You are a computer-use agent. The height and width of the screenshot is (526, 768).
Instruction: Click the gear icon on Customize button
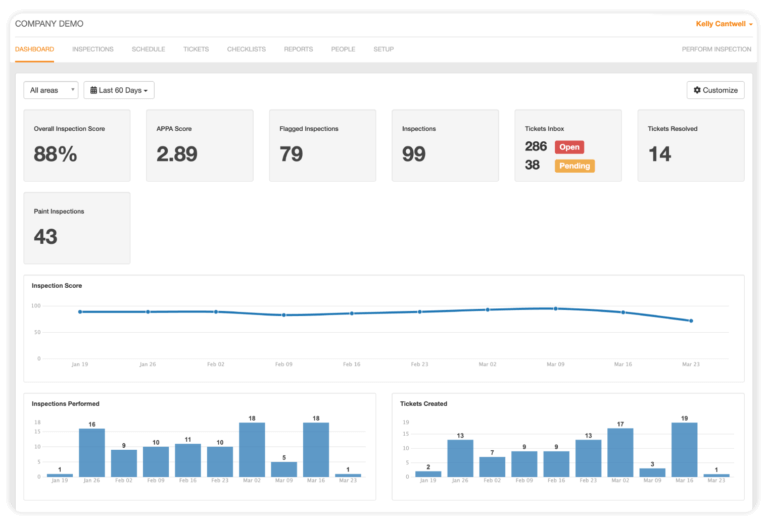[697, 90]
